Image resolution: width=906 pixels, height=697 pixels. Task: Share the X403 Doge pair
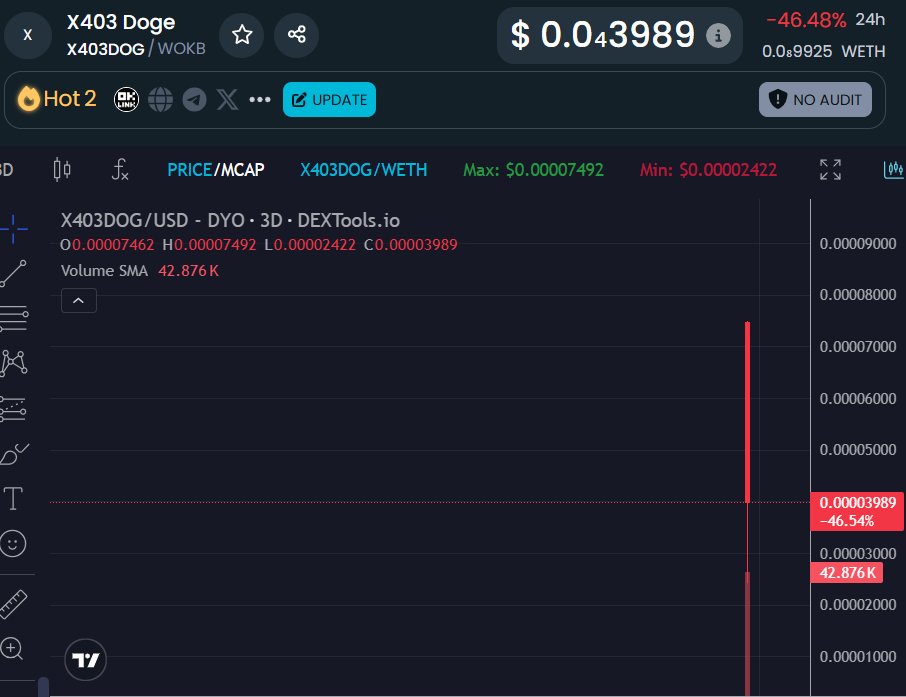[296, 35]
